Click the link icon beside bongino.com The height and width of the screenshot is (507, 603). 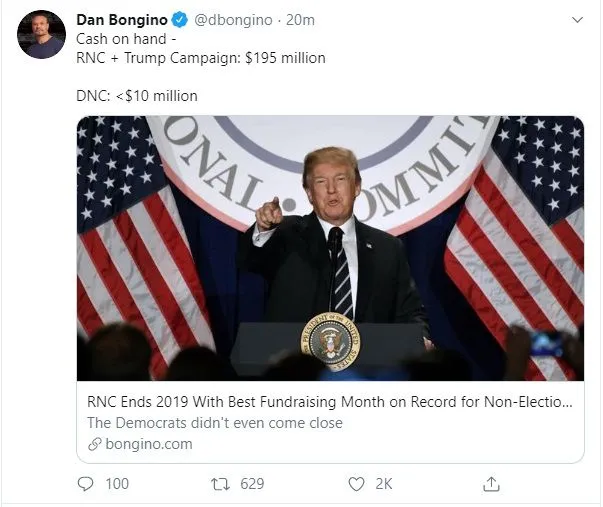point(94,444)
